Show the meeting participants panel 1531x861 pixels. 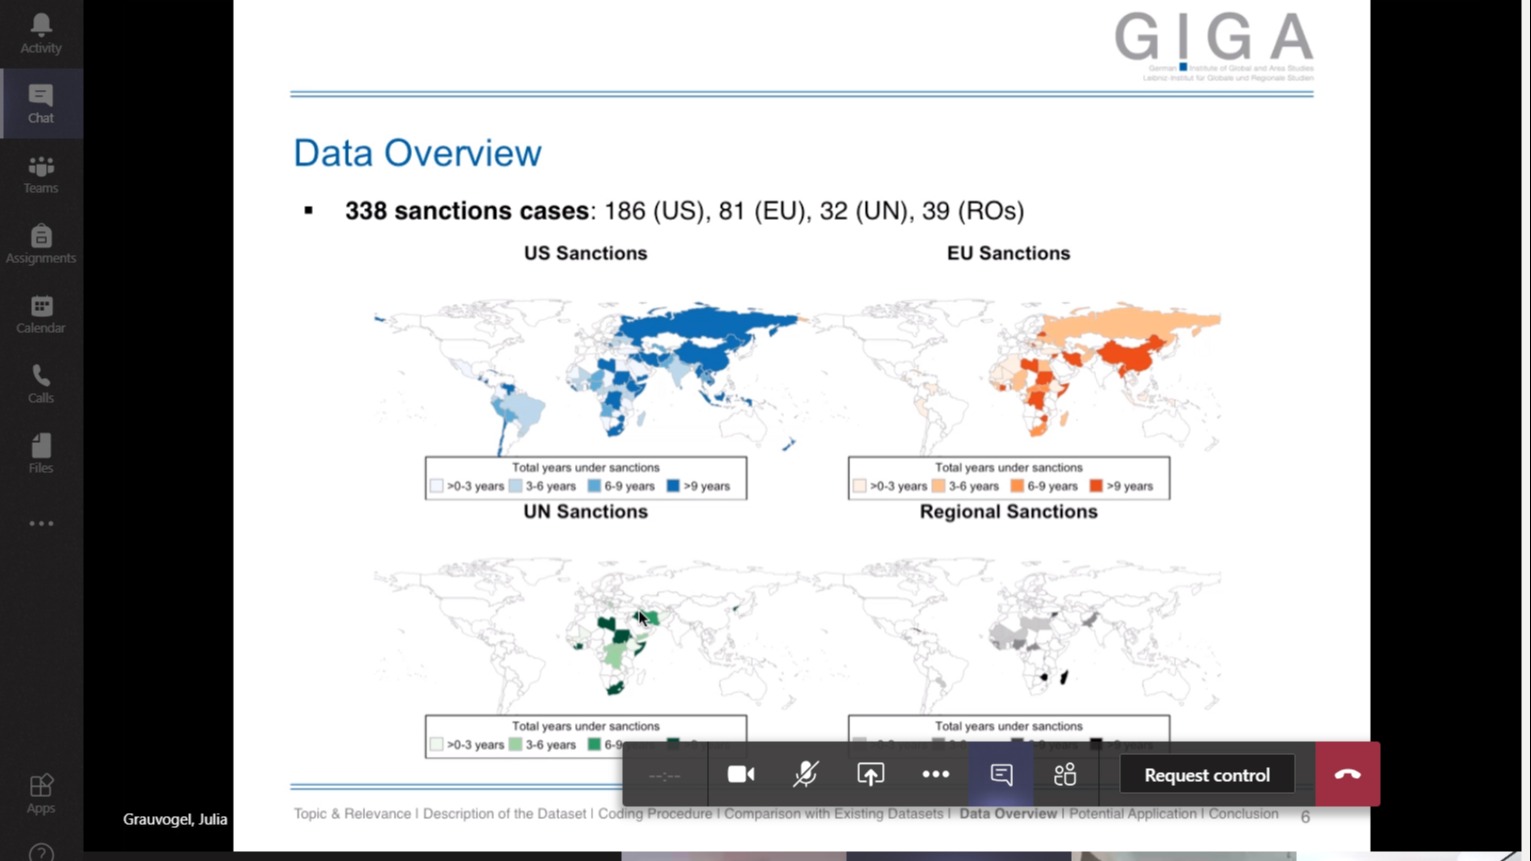tap(1065, 775)
